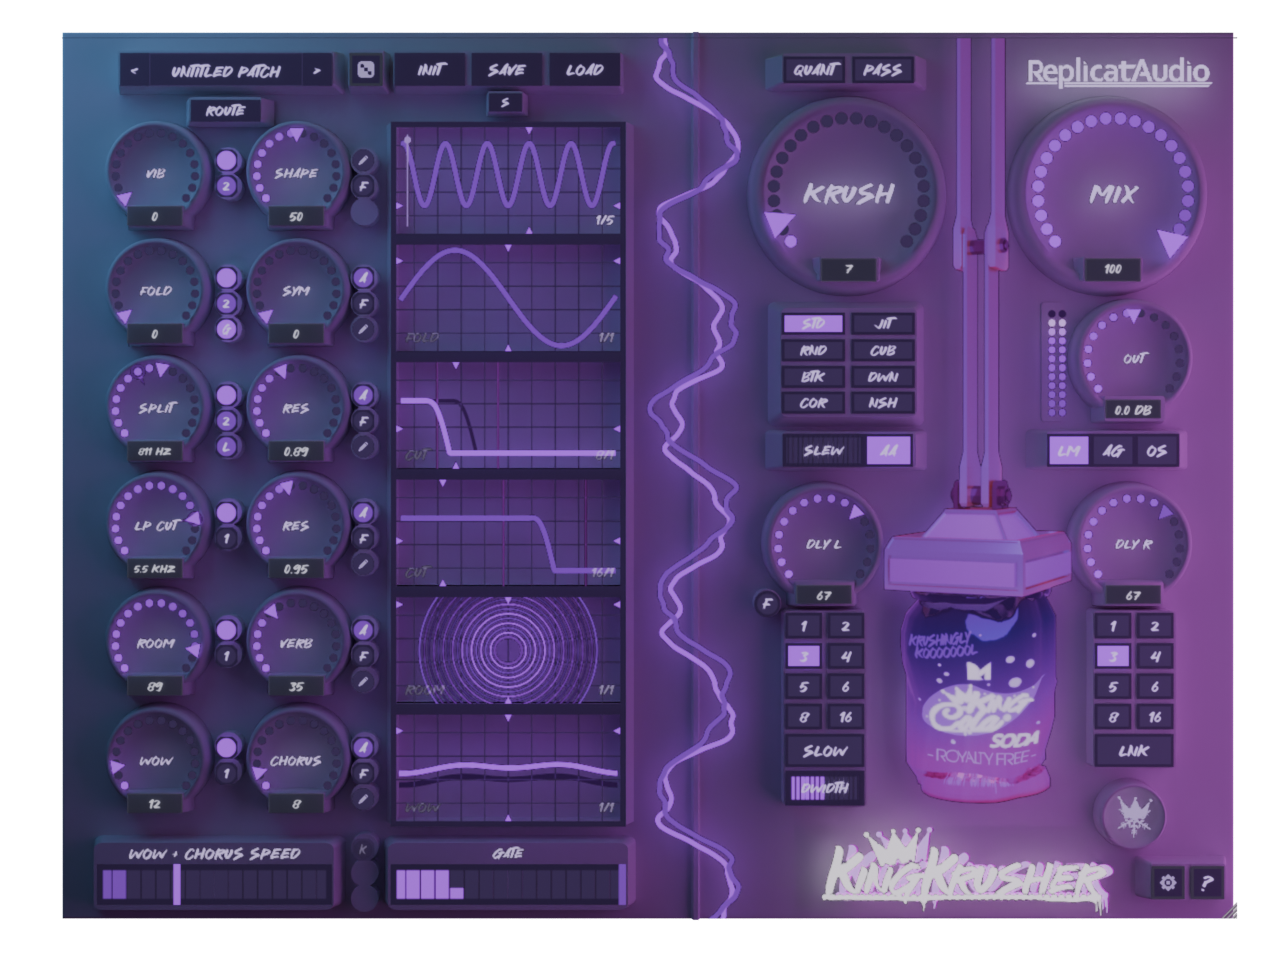Viewport: 1280px width, 960px height.
Task: Toggle the PASS button
Action: click(881, 70)
